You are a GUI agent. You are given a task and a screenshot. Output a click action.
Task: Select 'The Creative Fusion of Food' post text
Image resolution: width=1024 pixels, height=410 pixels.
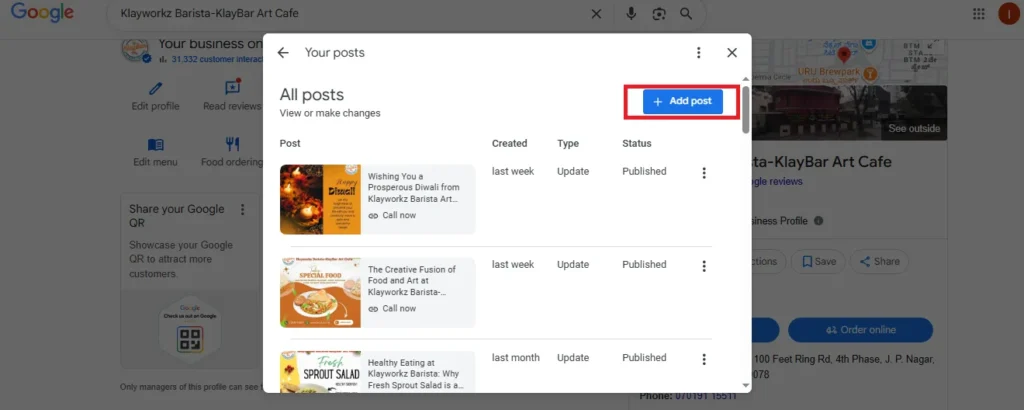pyautogui.click(x=413, y=281)
